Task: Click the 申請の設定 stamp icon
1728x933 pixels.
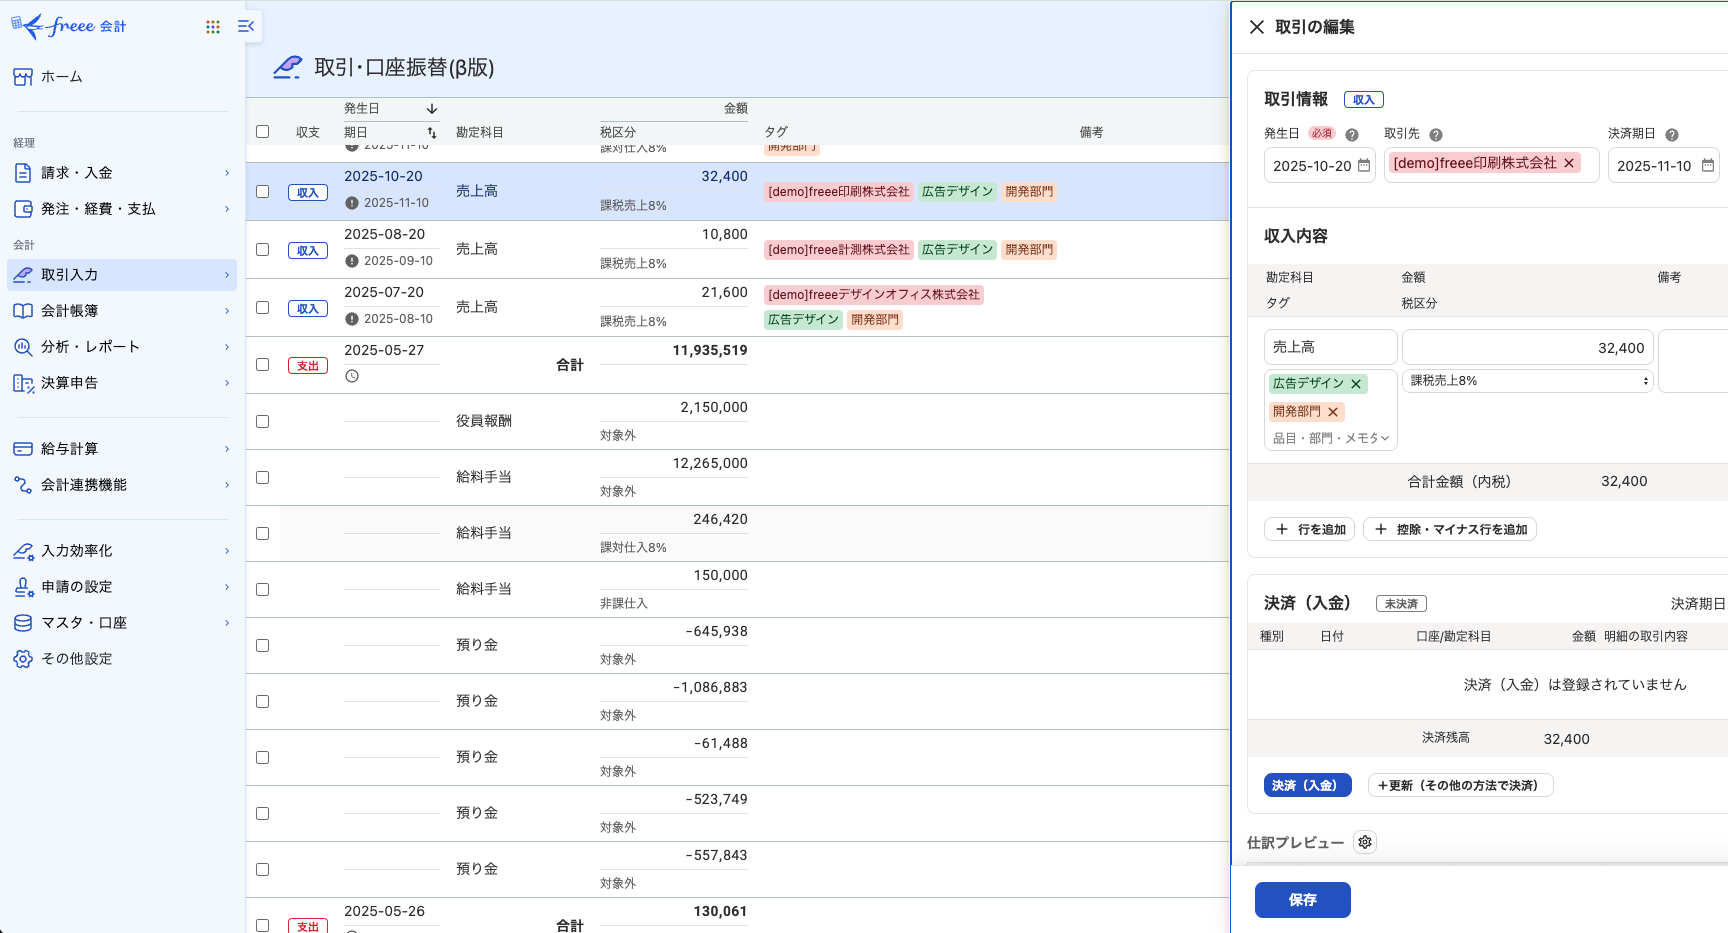Action: pyautogui.click(x=23, y=587)
